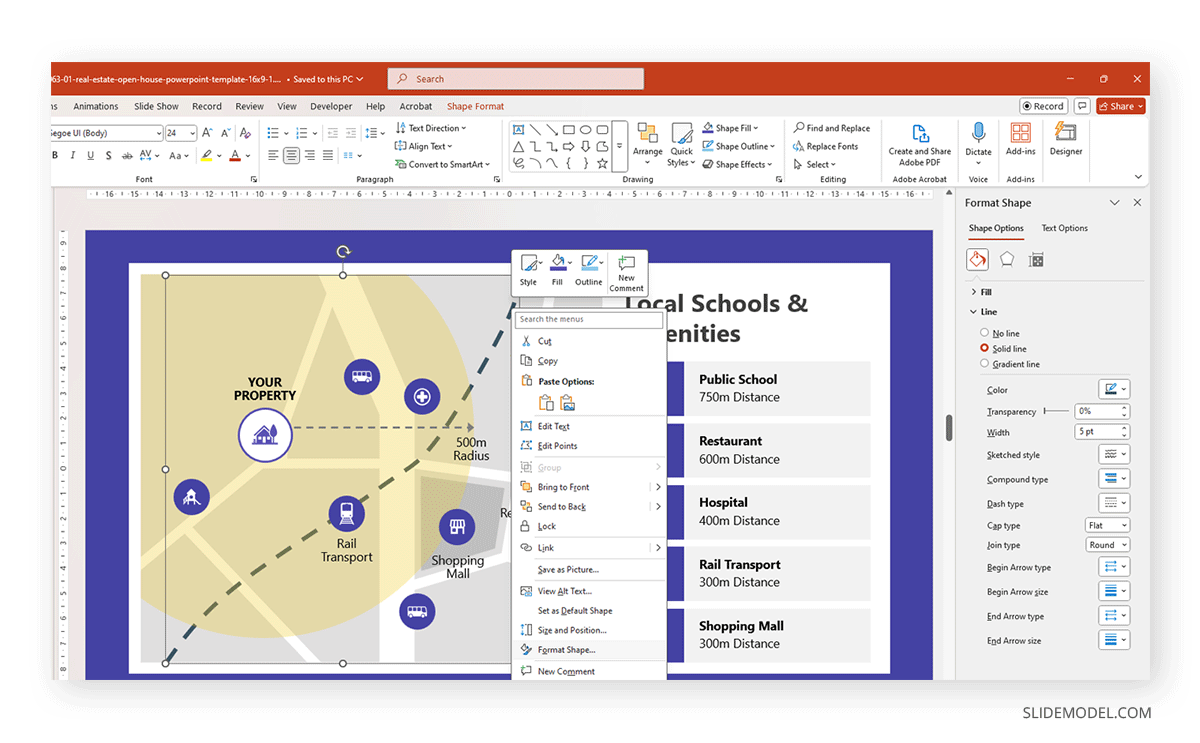Viewport: 1200px width, 743px height.
Task: Open the Cap type dropdown
Action: coord(1107,524)
